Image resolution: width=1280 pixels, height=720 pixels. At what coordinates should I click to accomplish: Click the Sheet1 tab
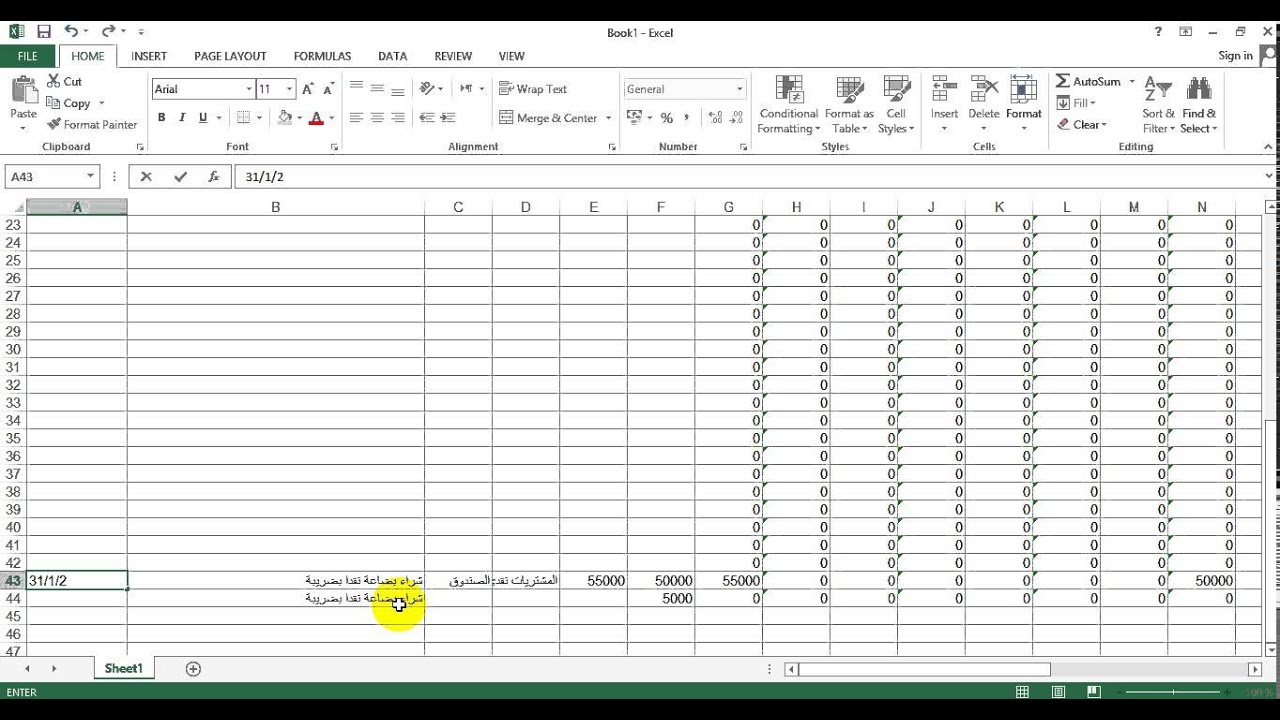coord(124,668)
